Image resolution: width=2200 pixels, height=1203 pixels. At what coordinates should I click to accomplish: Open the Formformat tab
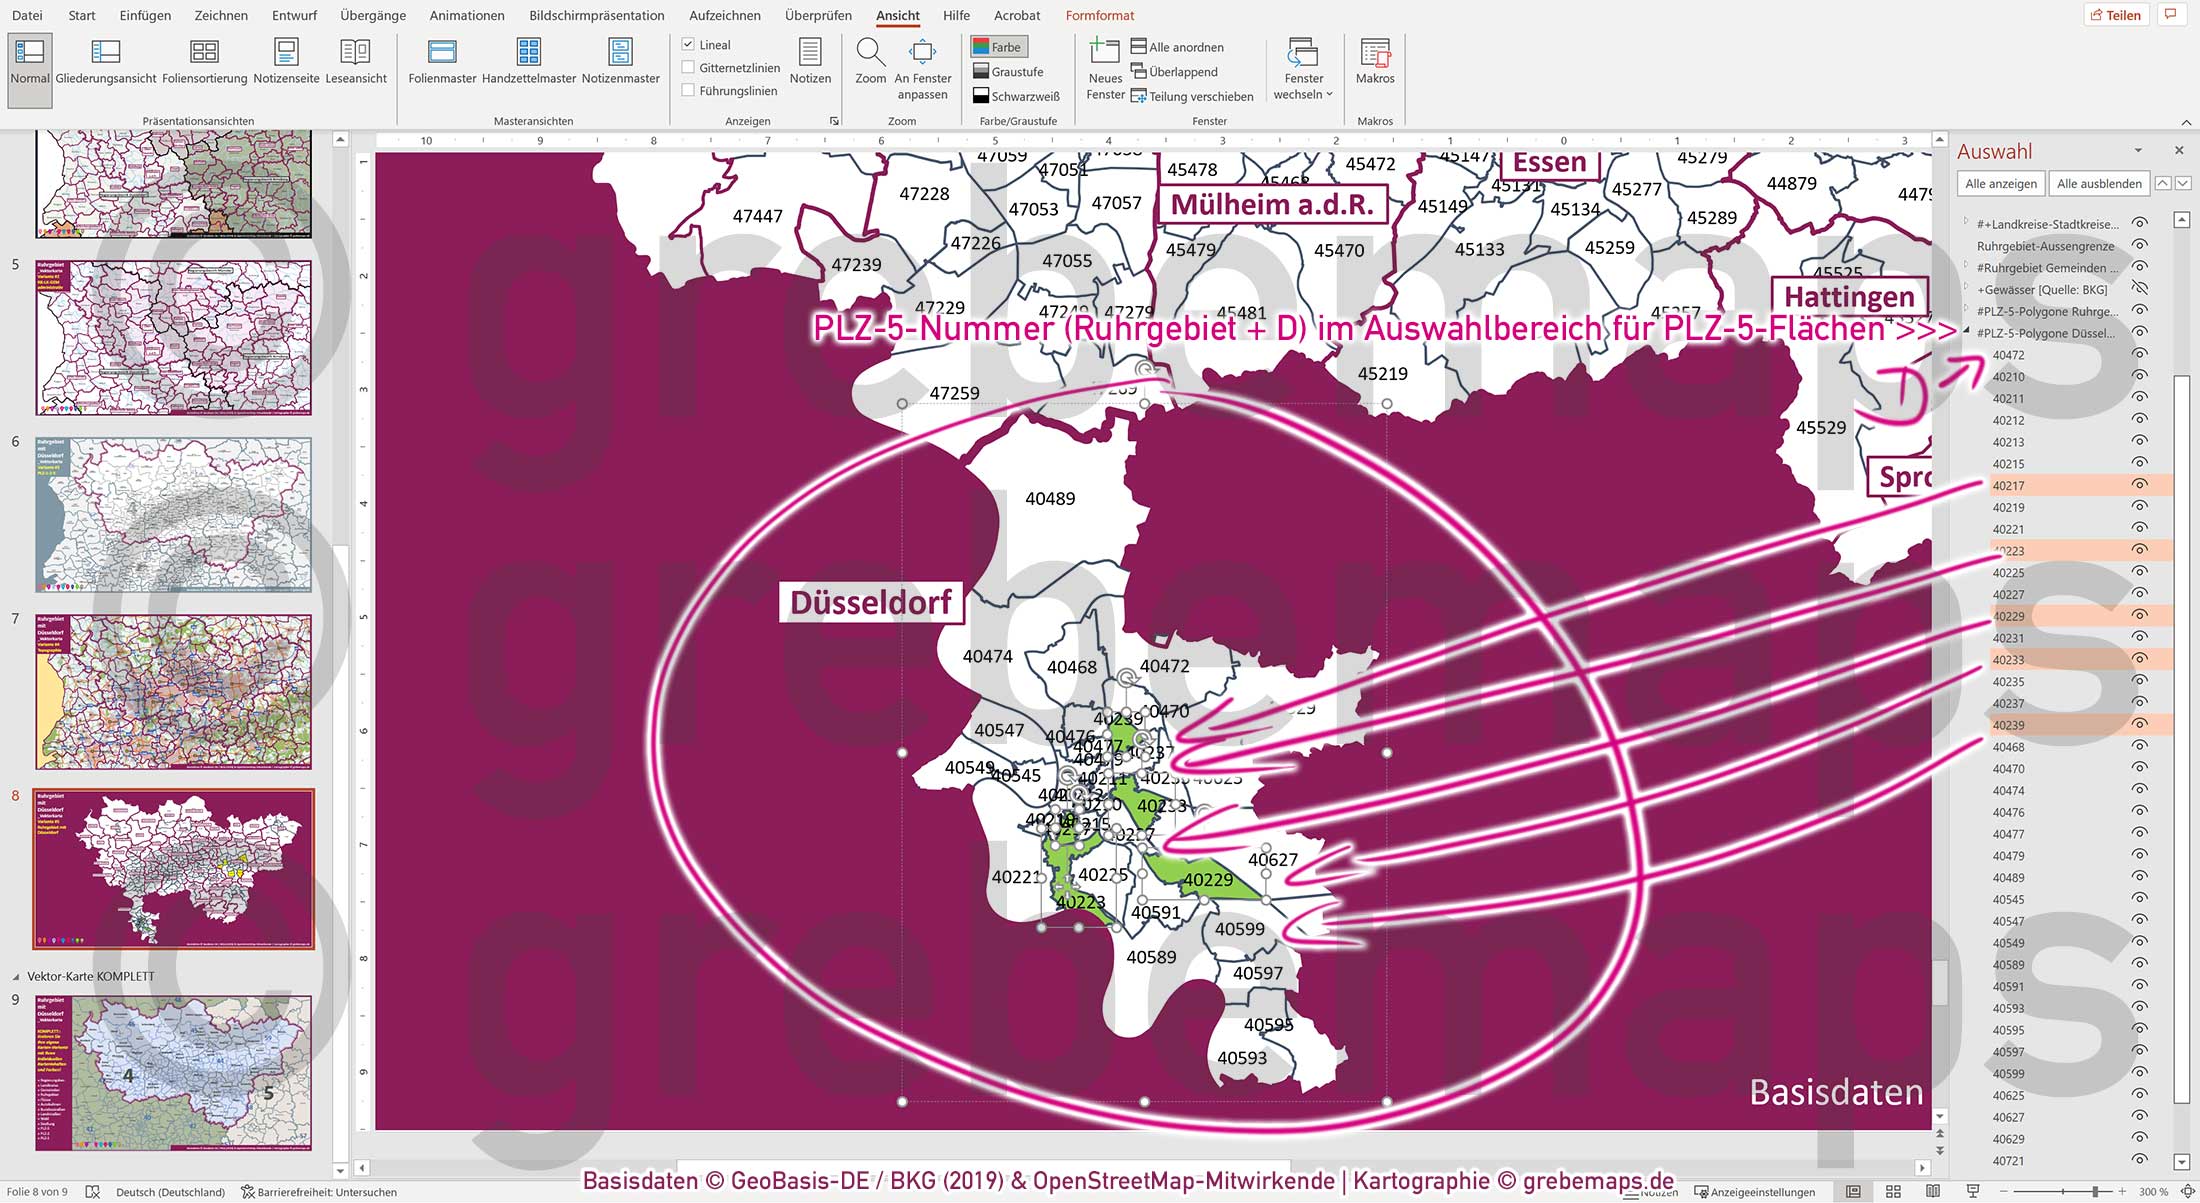pos(1099,15)
